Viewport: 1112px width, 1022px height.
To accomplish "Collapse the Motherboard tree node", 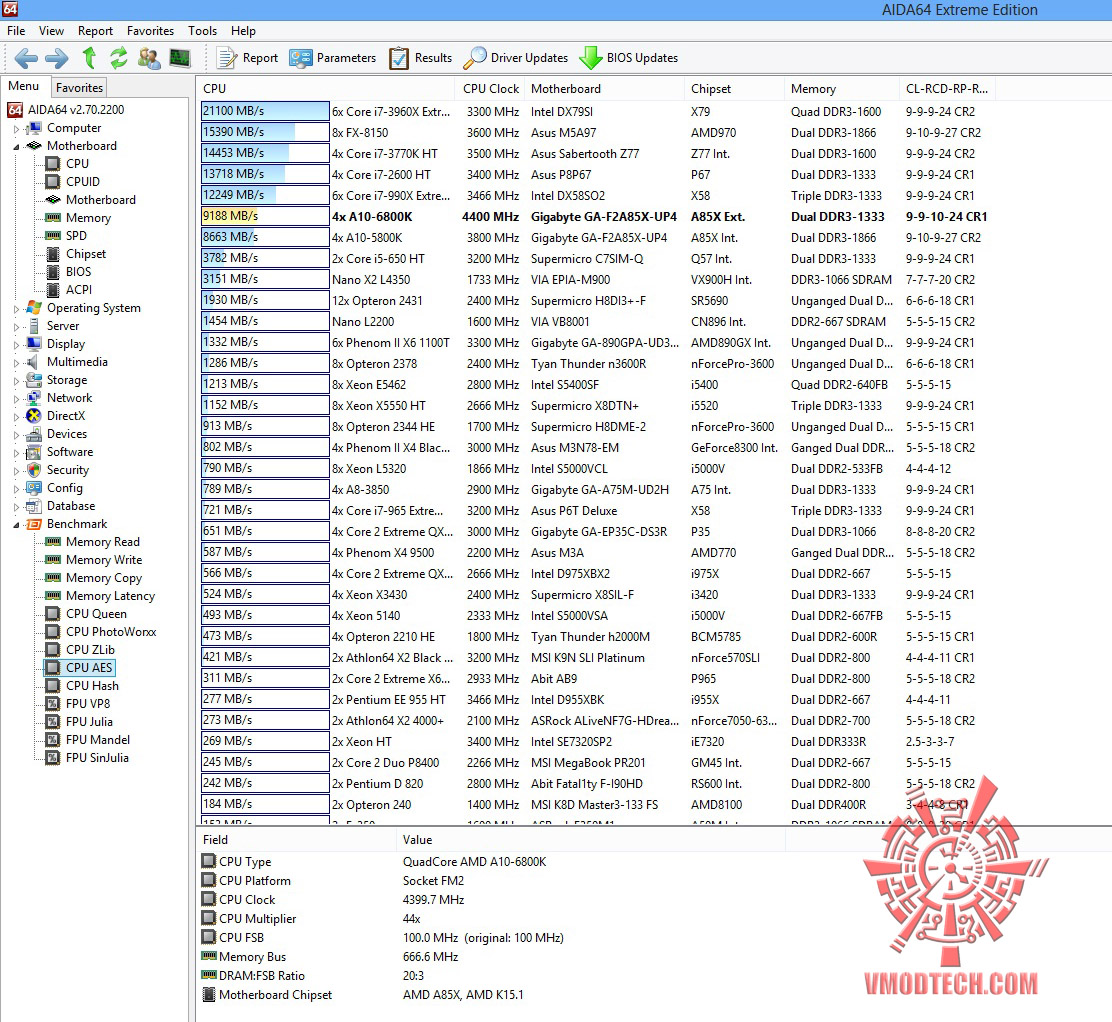I will 17,147.
